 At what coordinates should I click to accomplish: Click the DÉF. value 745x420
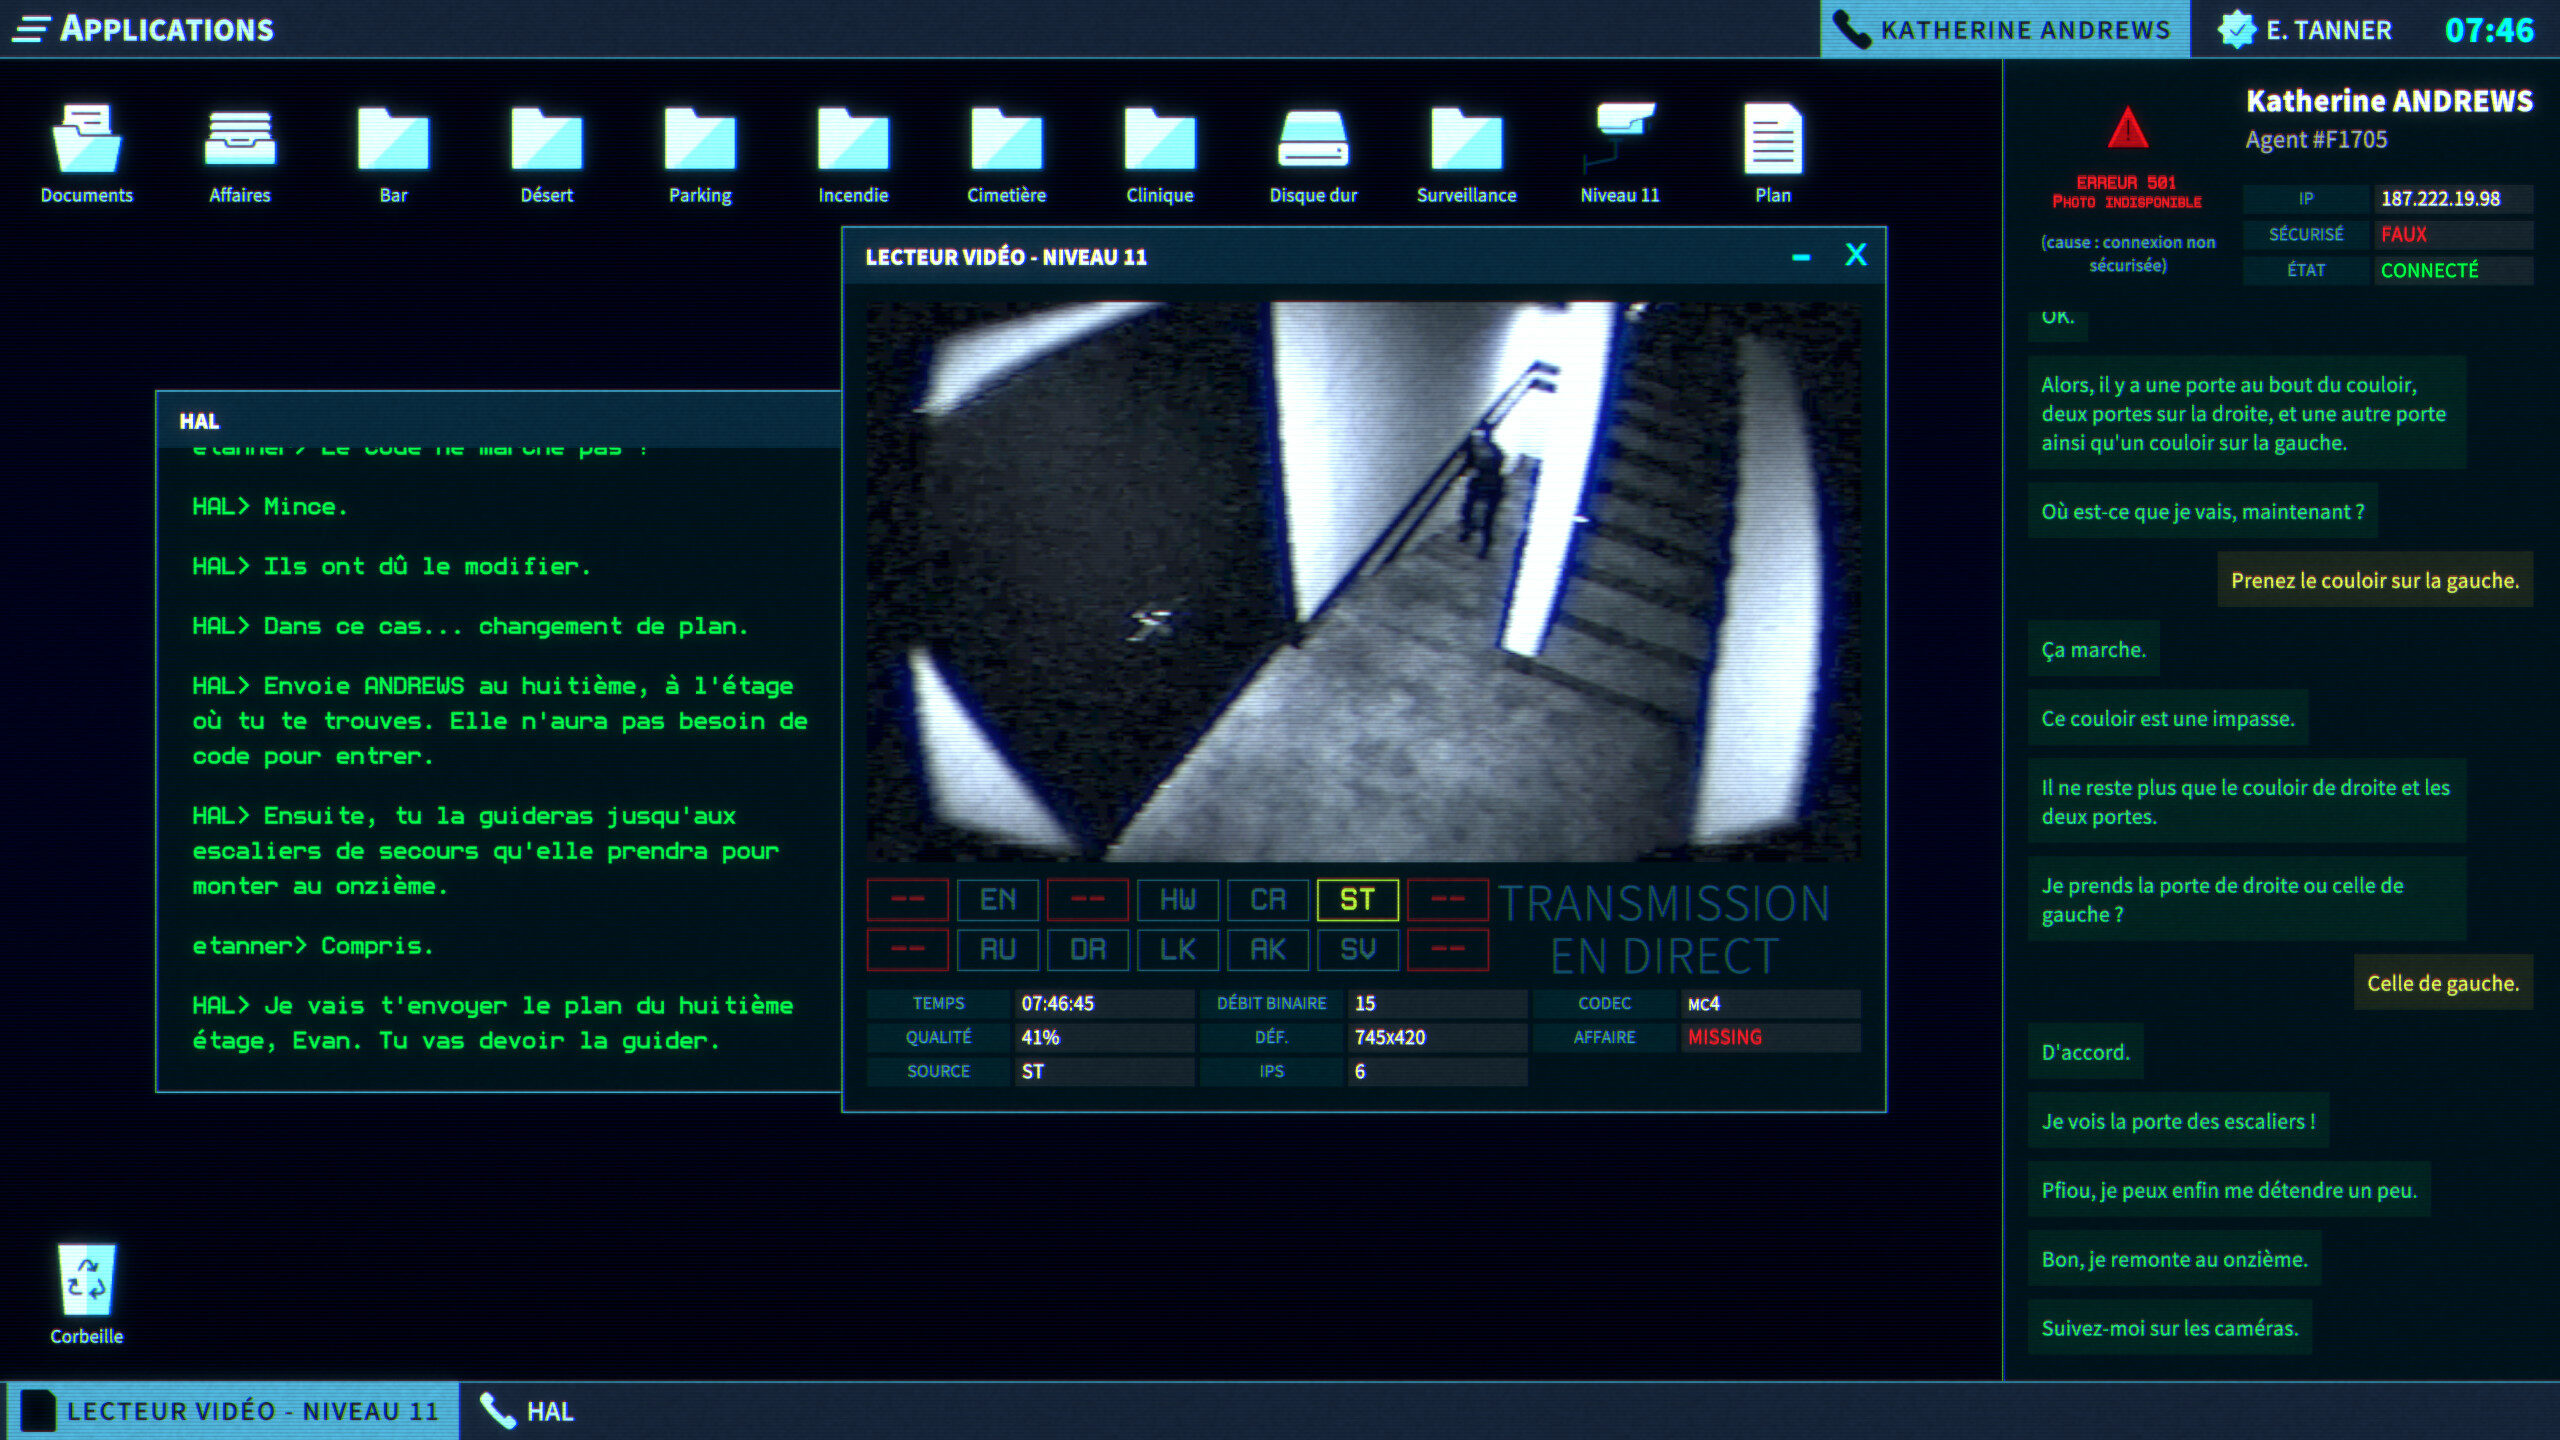(x=1437, y=1038)
